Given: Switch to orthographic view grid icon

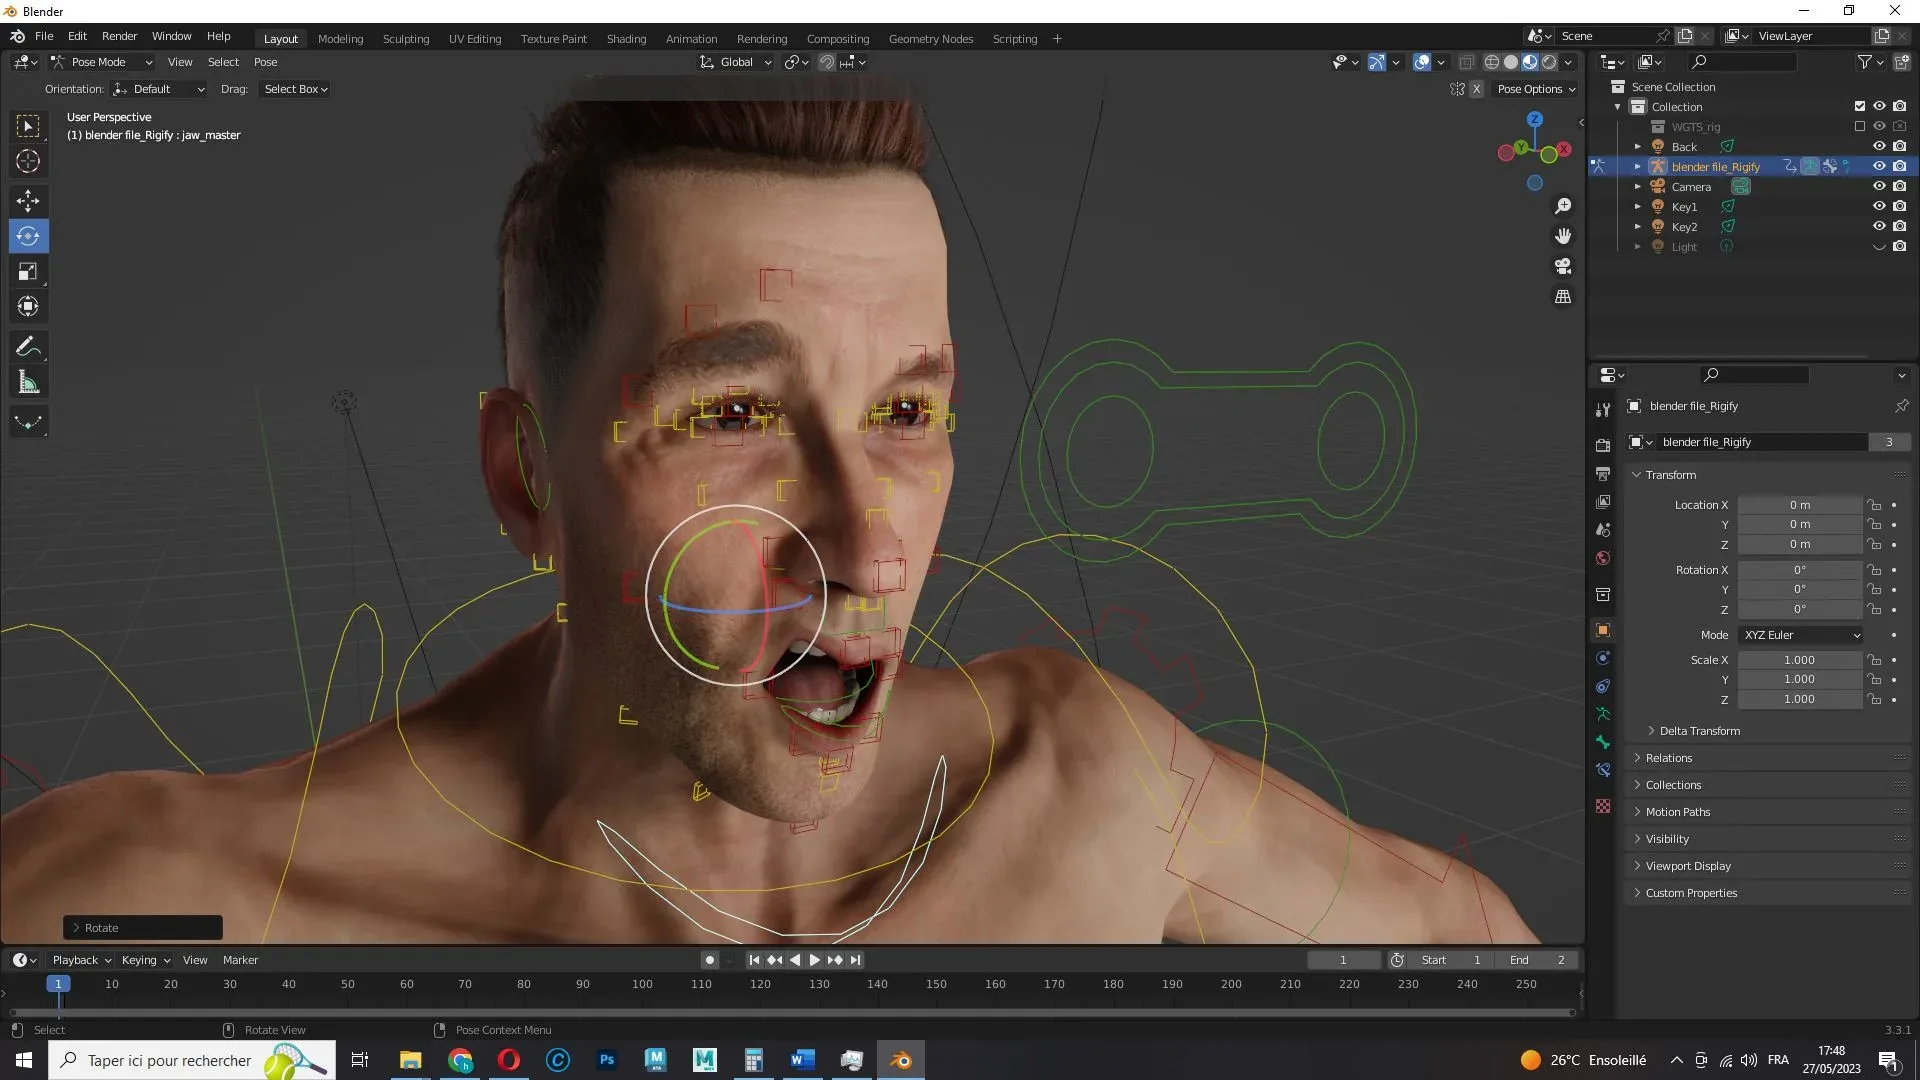Looking at the screenshot, I should [1563, 297].
